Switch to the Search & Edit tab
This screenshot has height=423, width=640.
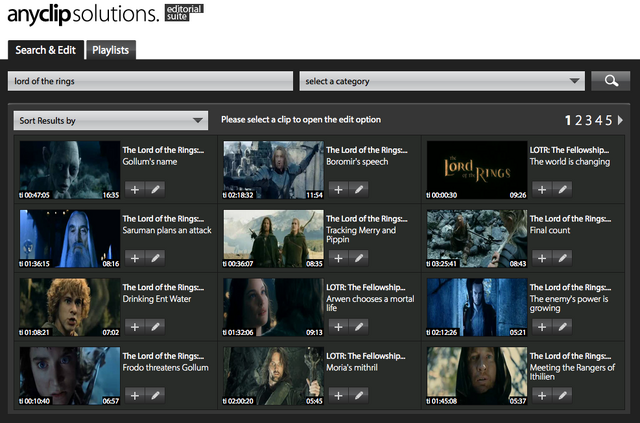pos(46,50)
